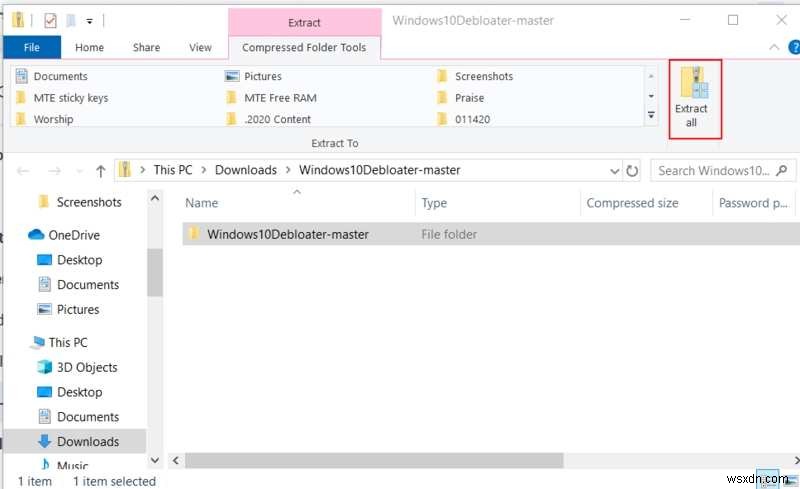
Task: Select This PC in the navigation pane
Action: tap(59, 342)
